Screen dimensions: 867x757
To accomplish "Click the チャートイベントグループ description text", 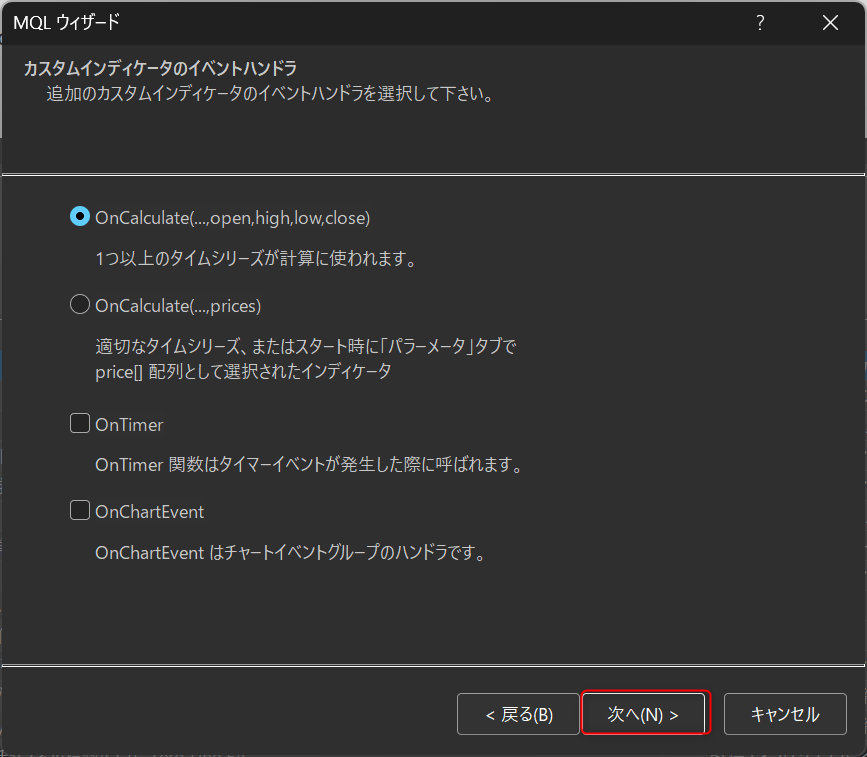I will point(290,552).
